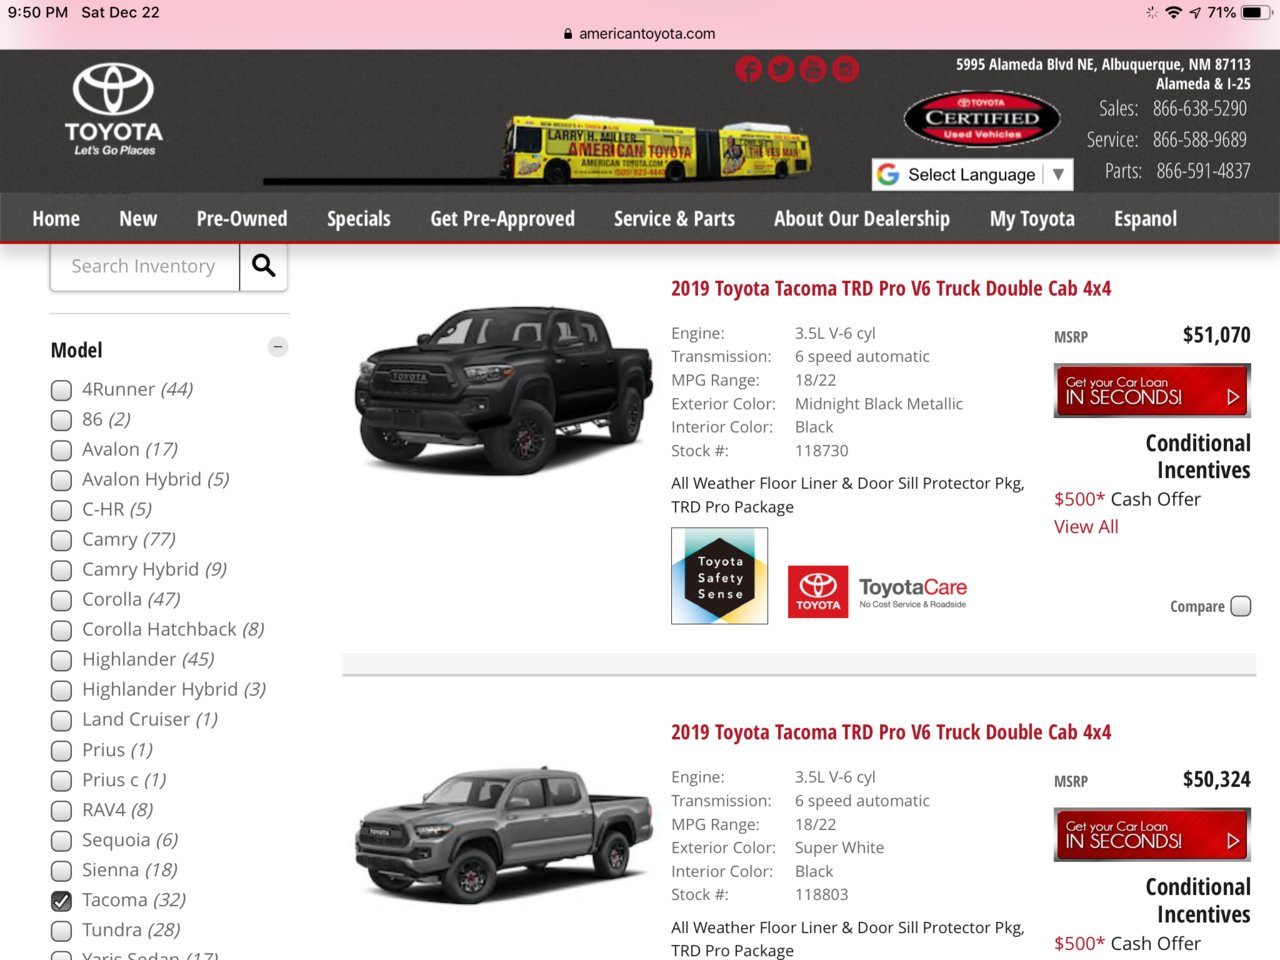Image resolution: width=1280 pixels, height=960 pixels.
Task: Check the Corolla model filter
Action: [x=62, y=600]
